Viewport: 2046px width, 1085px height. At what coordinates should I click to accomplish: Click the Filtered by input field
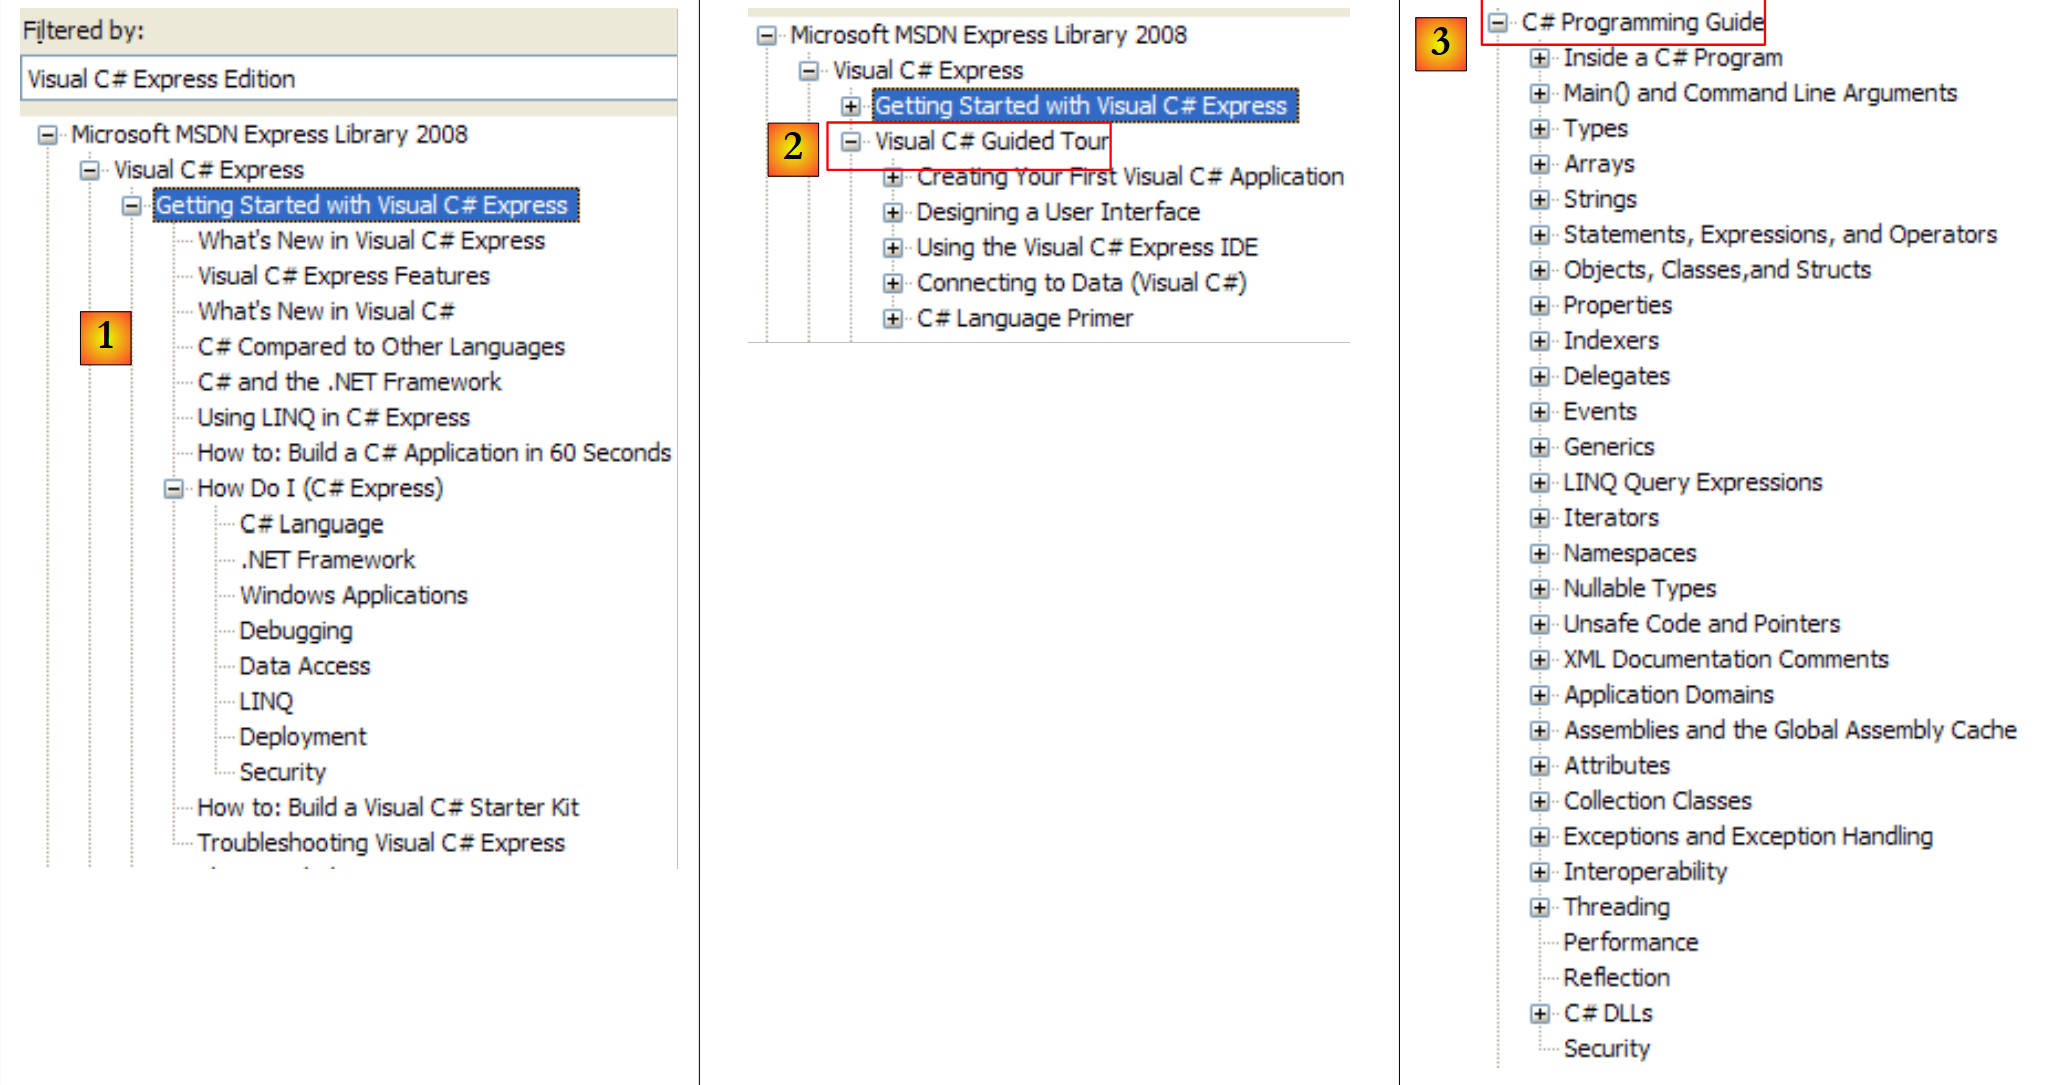(347, 79)
